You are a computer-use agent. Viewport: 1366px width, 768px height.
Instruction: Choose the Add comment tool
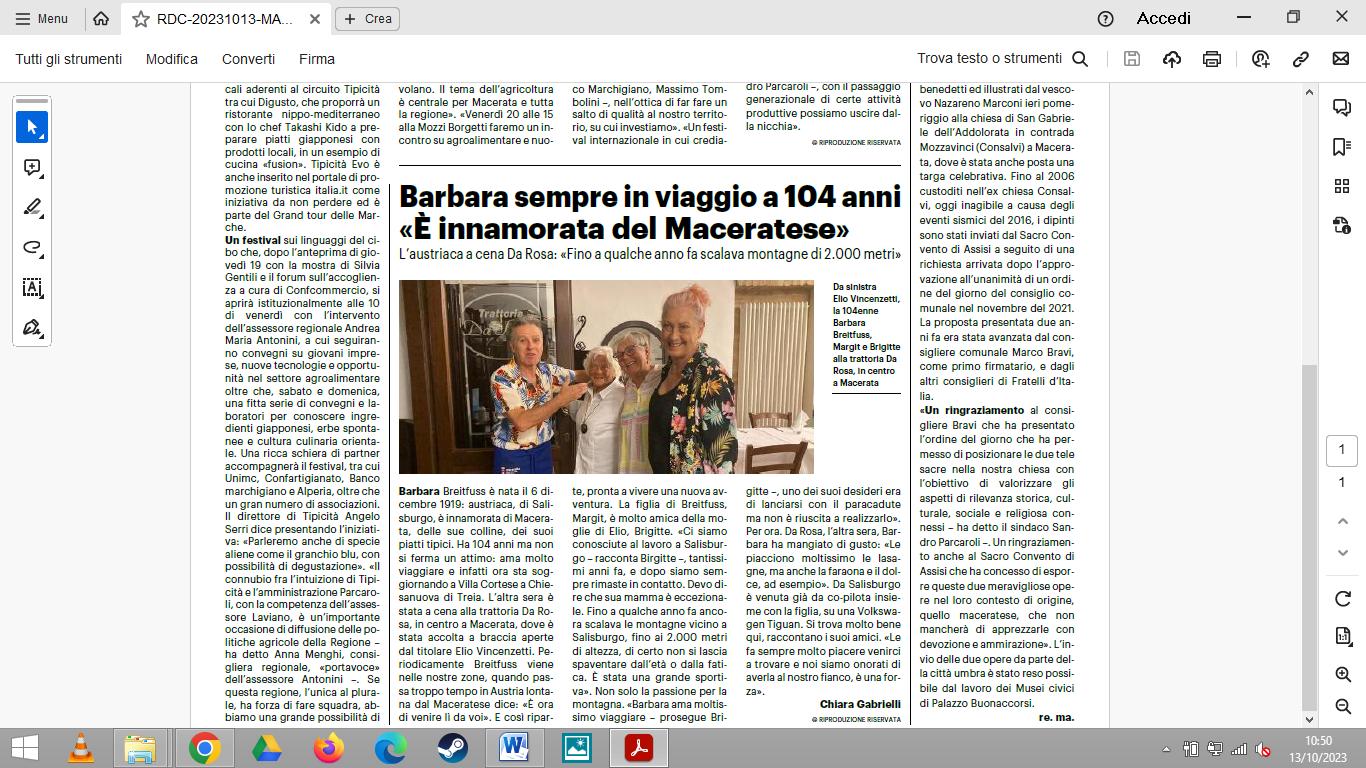[32, 167]
